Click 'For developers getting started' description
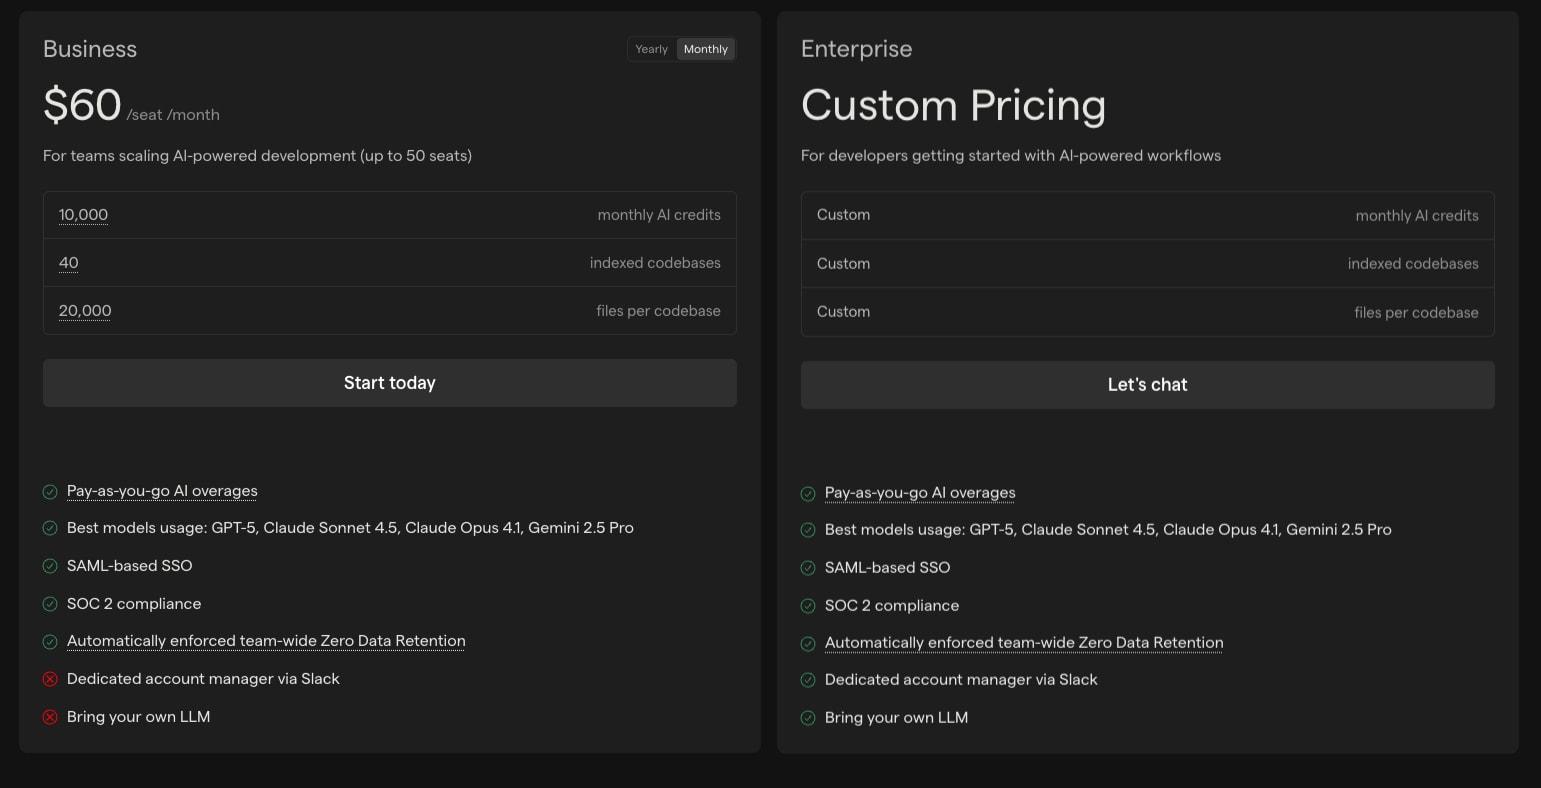Screen dimensions: 1541x788 coord(1011,156)
